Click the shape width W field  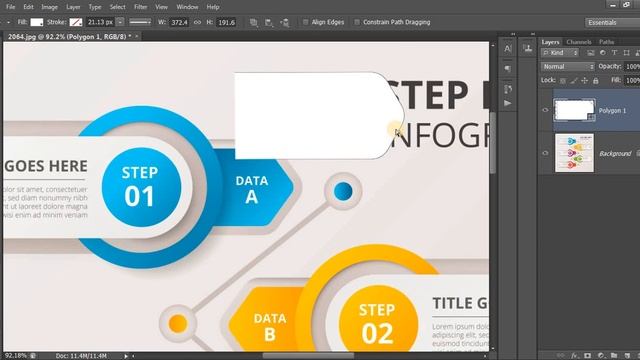pyautogui.click(x=179, y=22)
